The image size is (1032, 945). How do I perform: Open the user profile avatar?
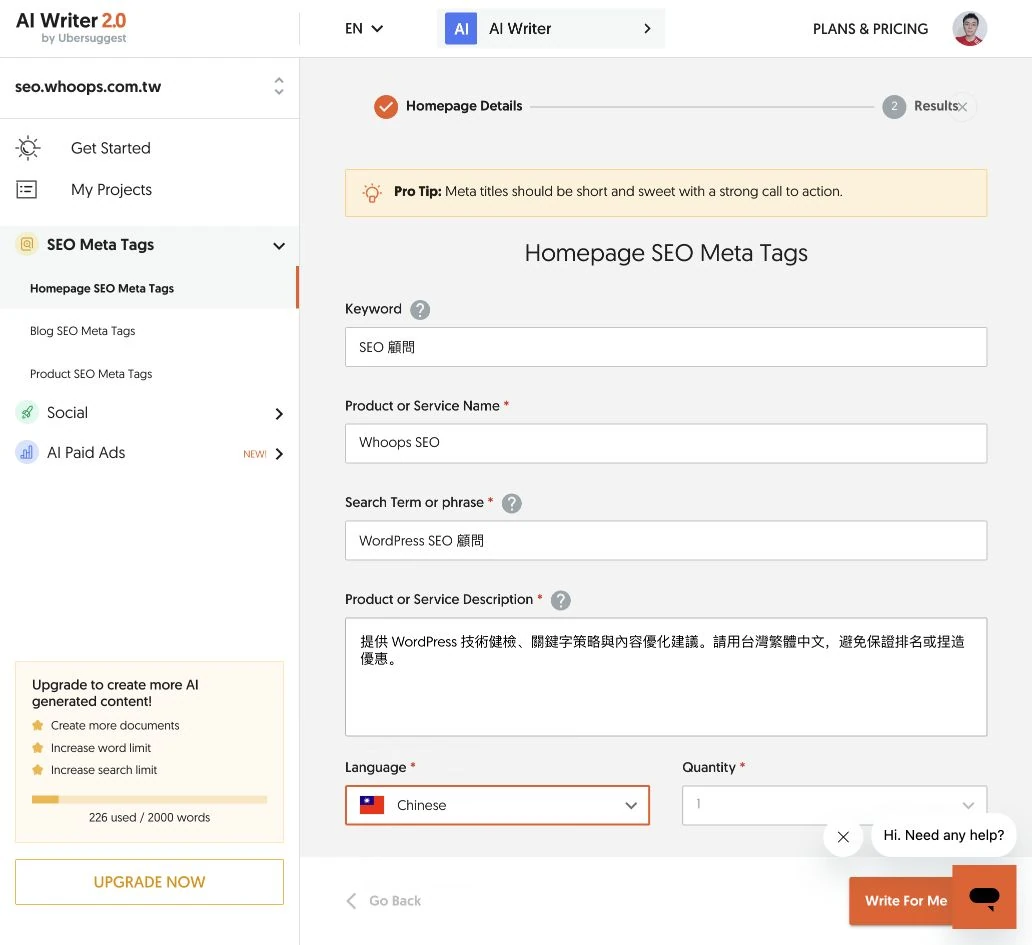pos(969,28)
